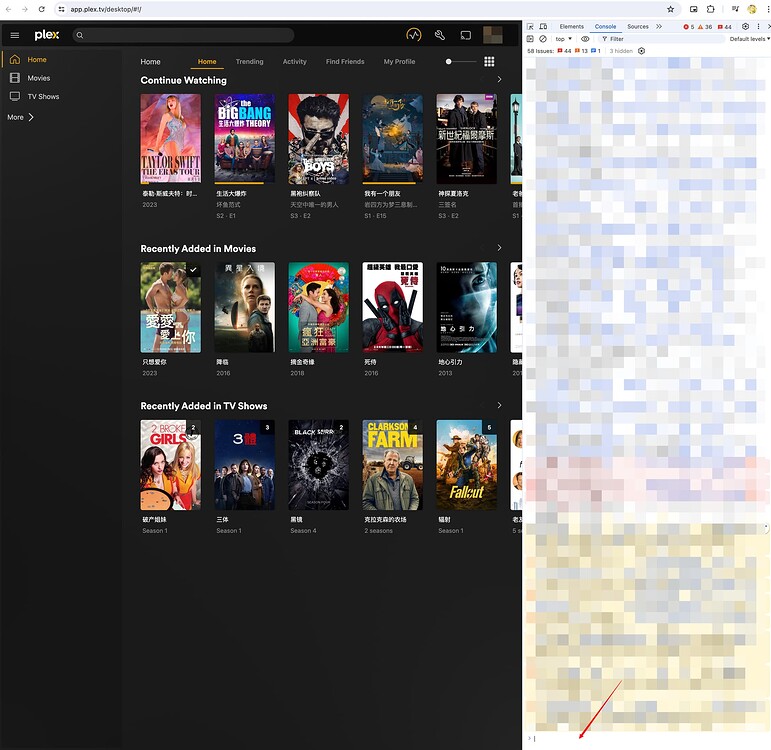Click the DevTools inspect element icon
Viewport: 771px width, 750px height.
click(x=530, y=27)
